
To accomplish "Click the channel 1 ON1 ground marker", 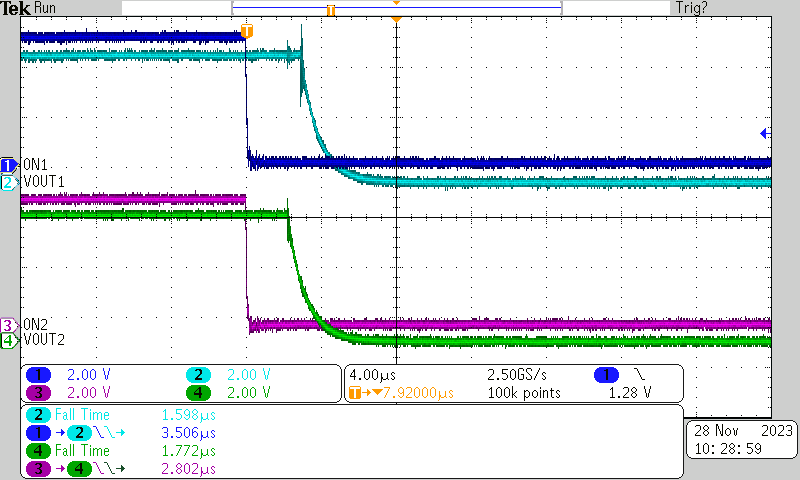I will [8, 164].
